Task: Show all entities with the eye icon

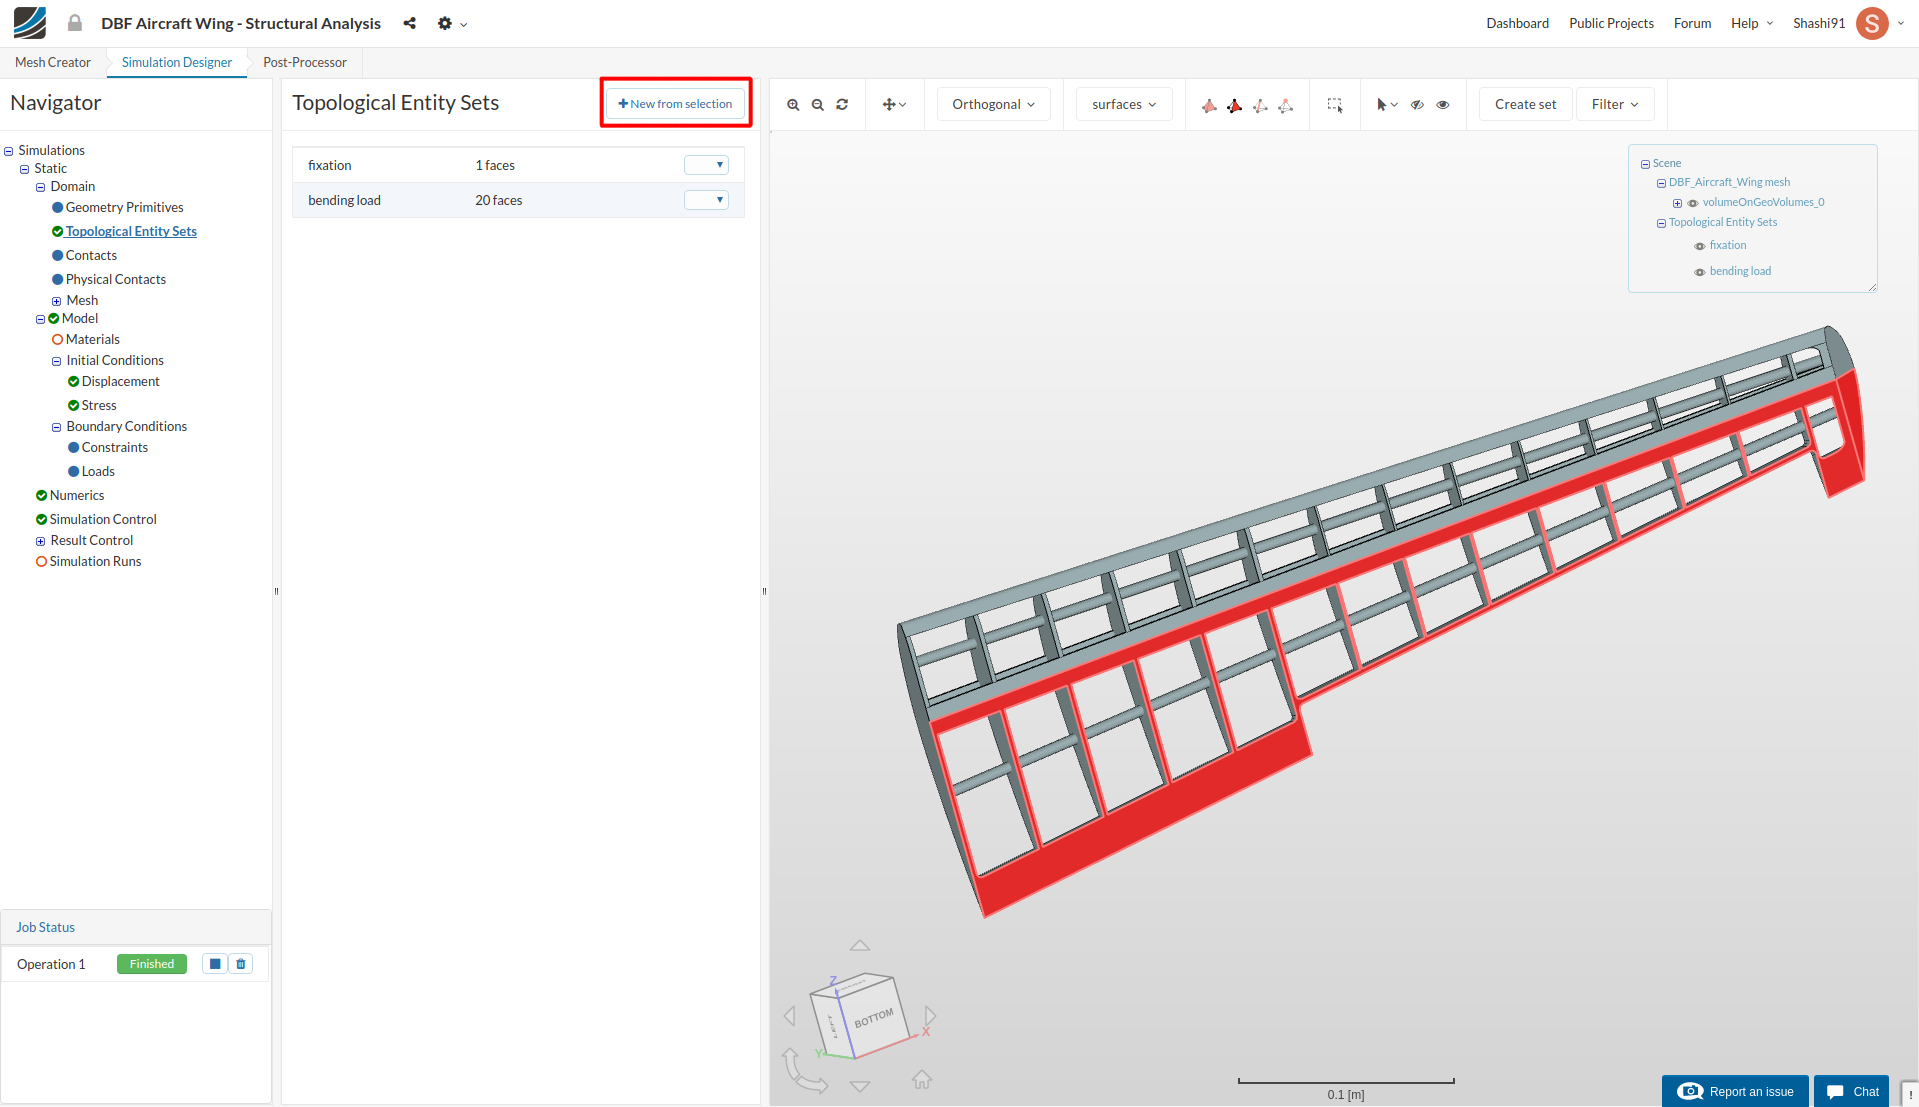Action: point(1443,105)
